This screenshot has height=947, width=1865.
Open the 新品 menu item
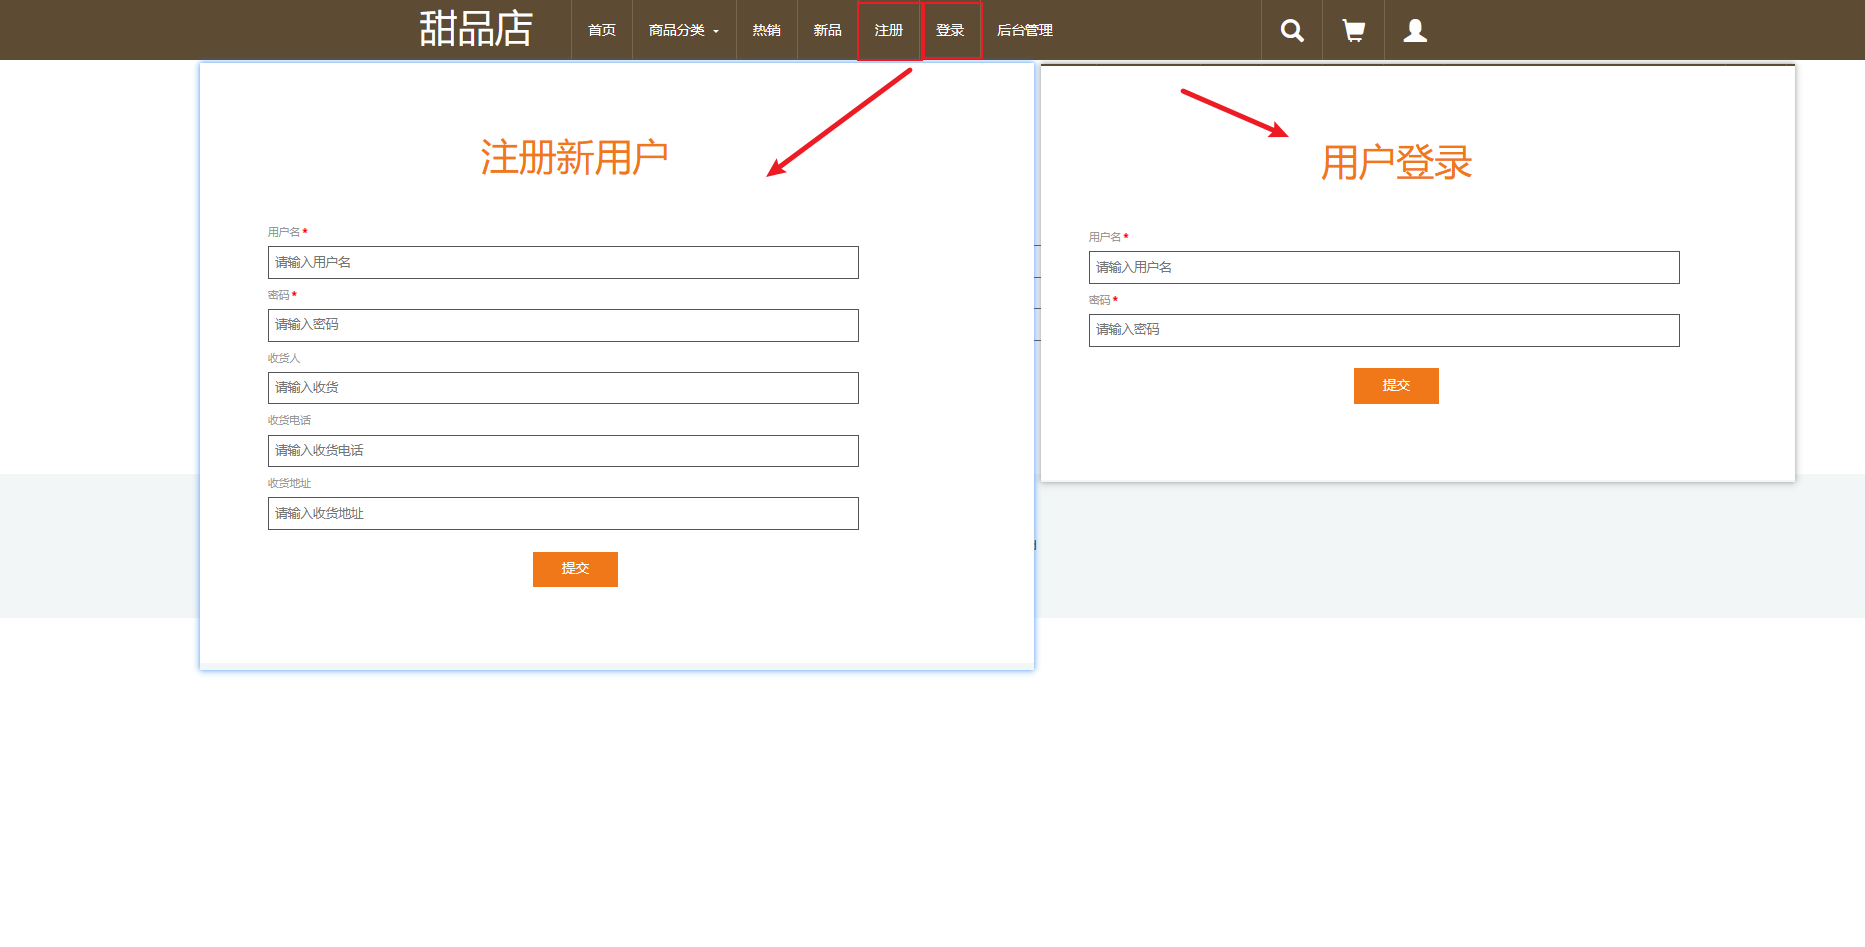pyautogui.click(x=826, y=30)
